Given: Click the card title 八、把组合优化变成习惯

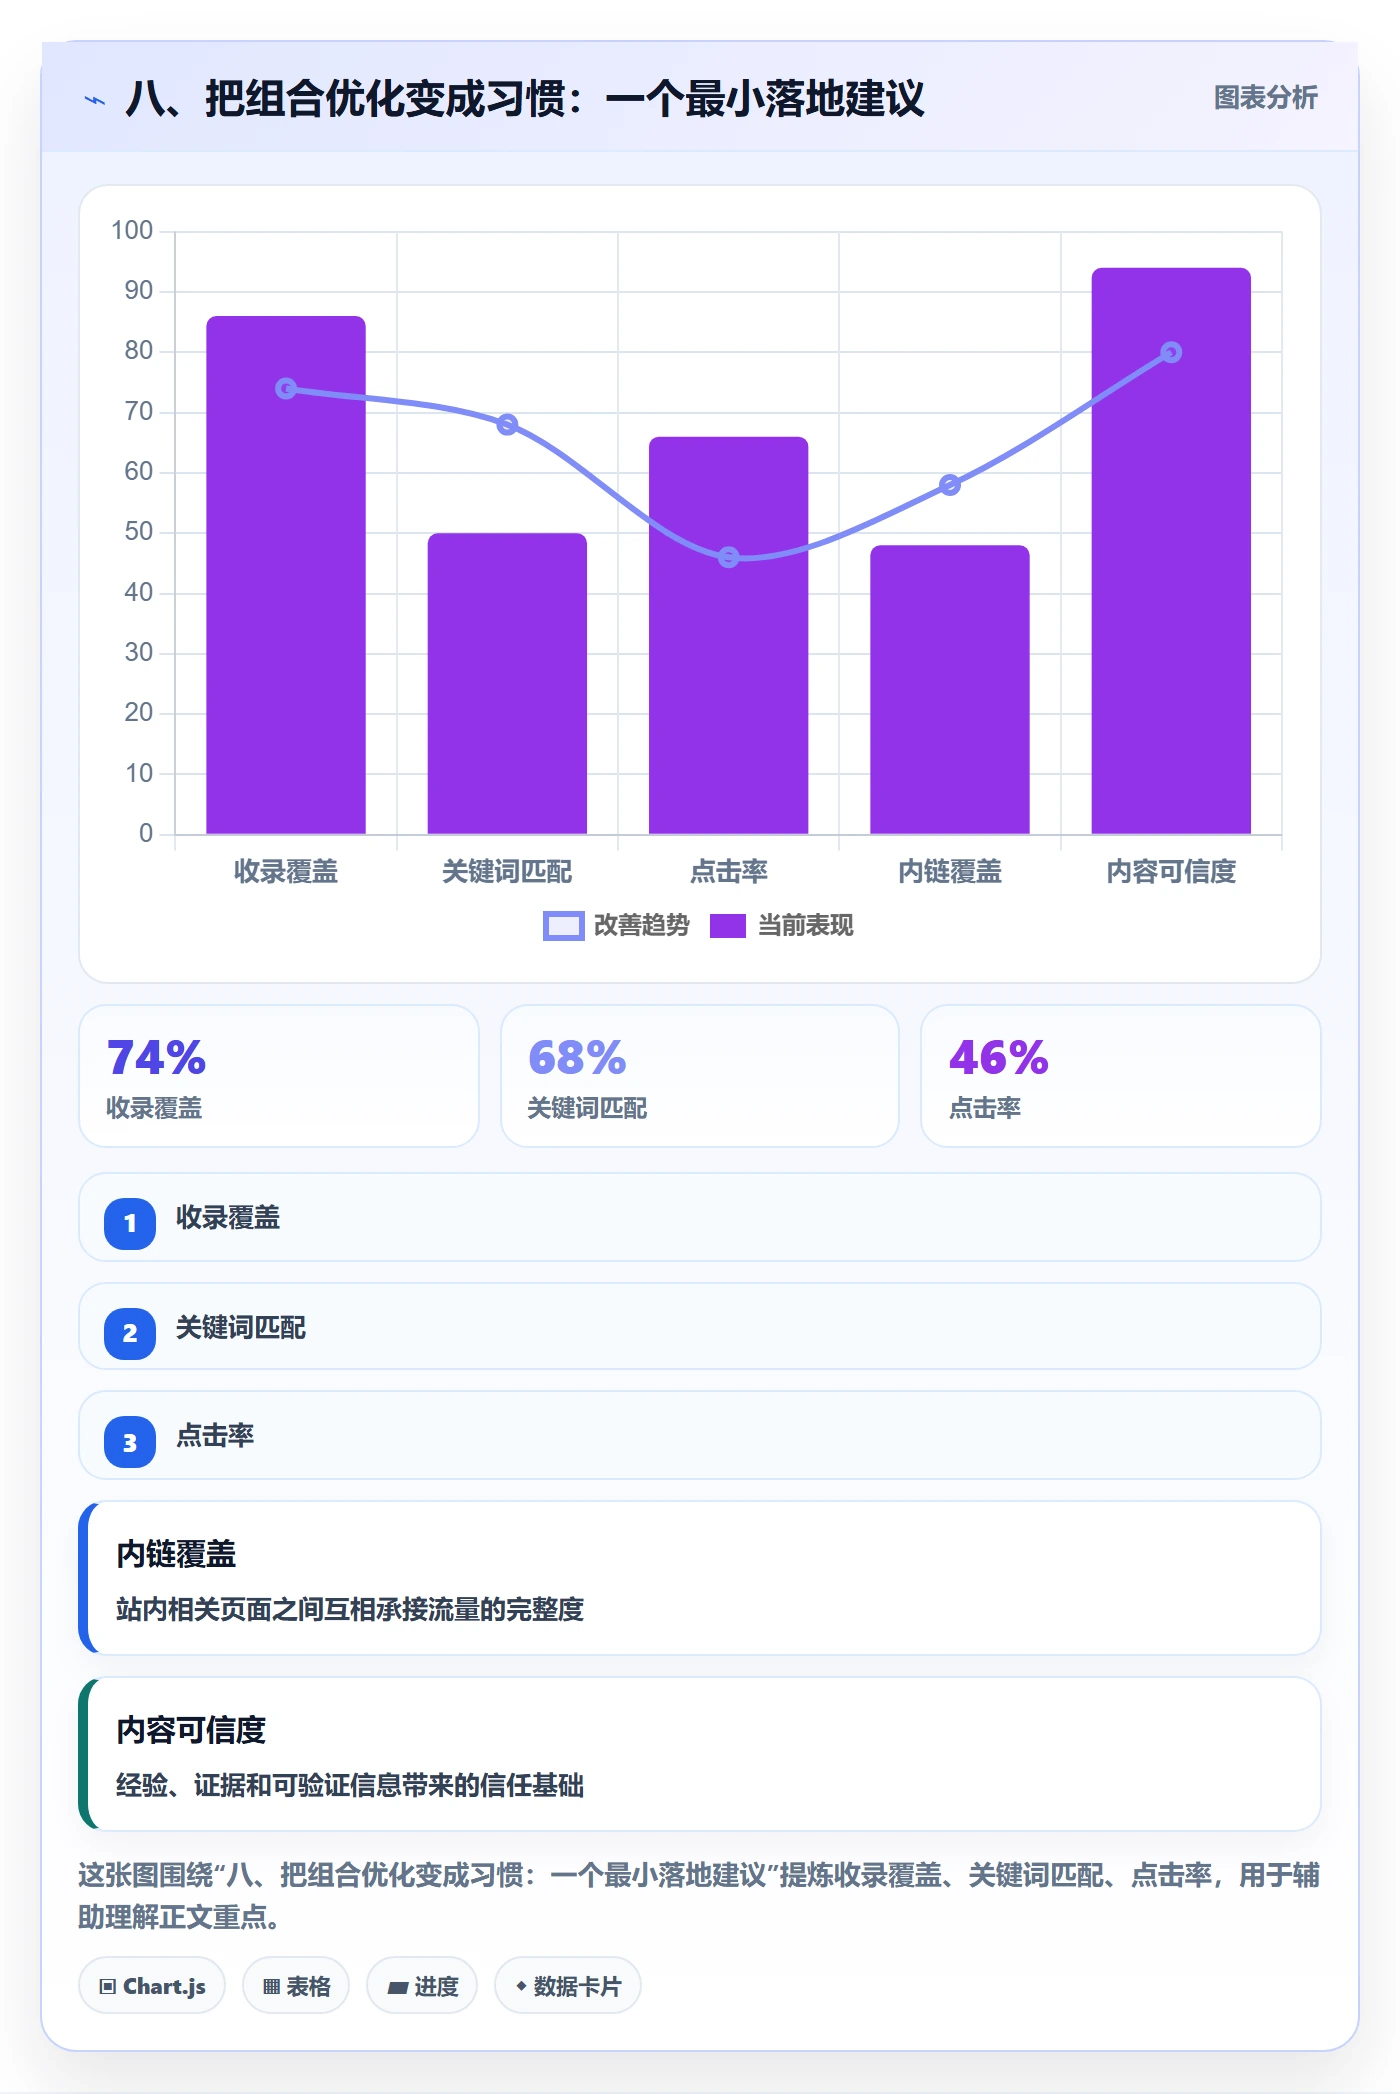Looking at the screenshot, I should click(525, 99).
